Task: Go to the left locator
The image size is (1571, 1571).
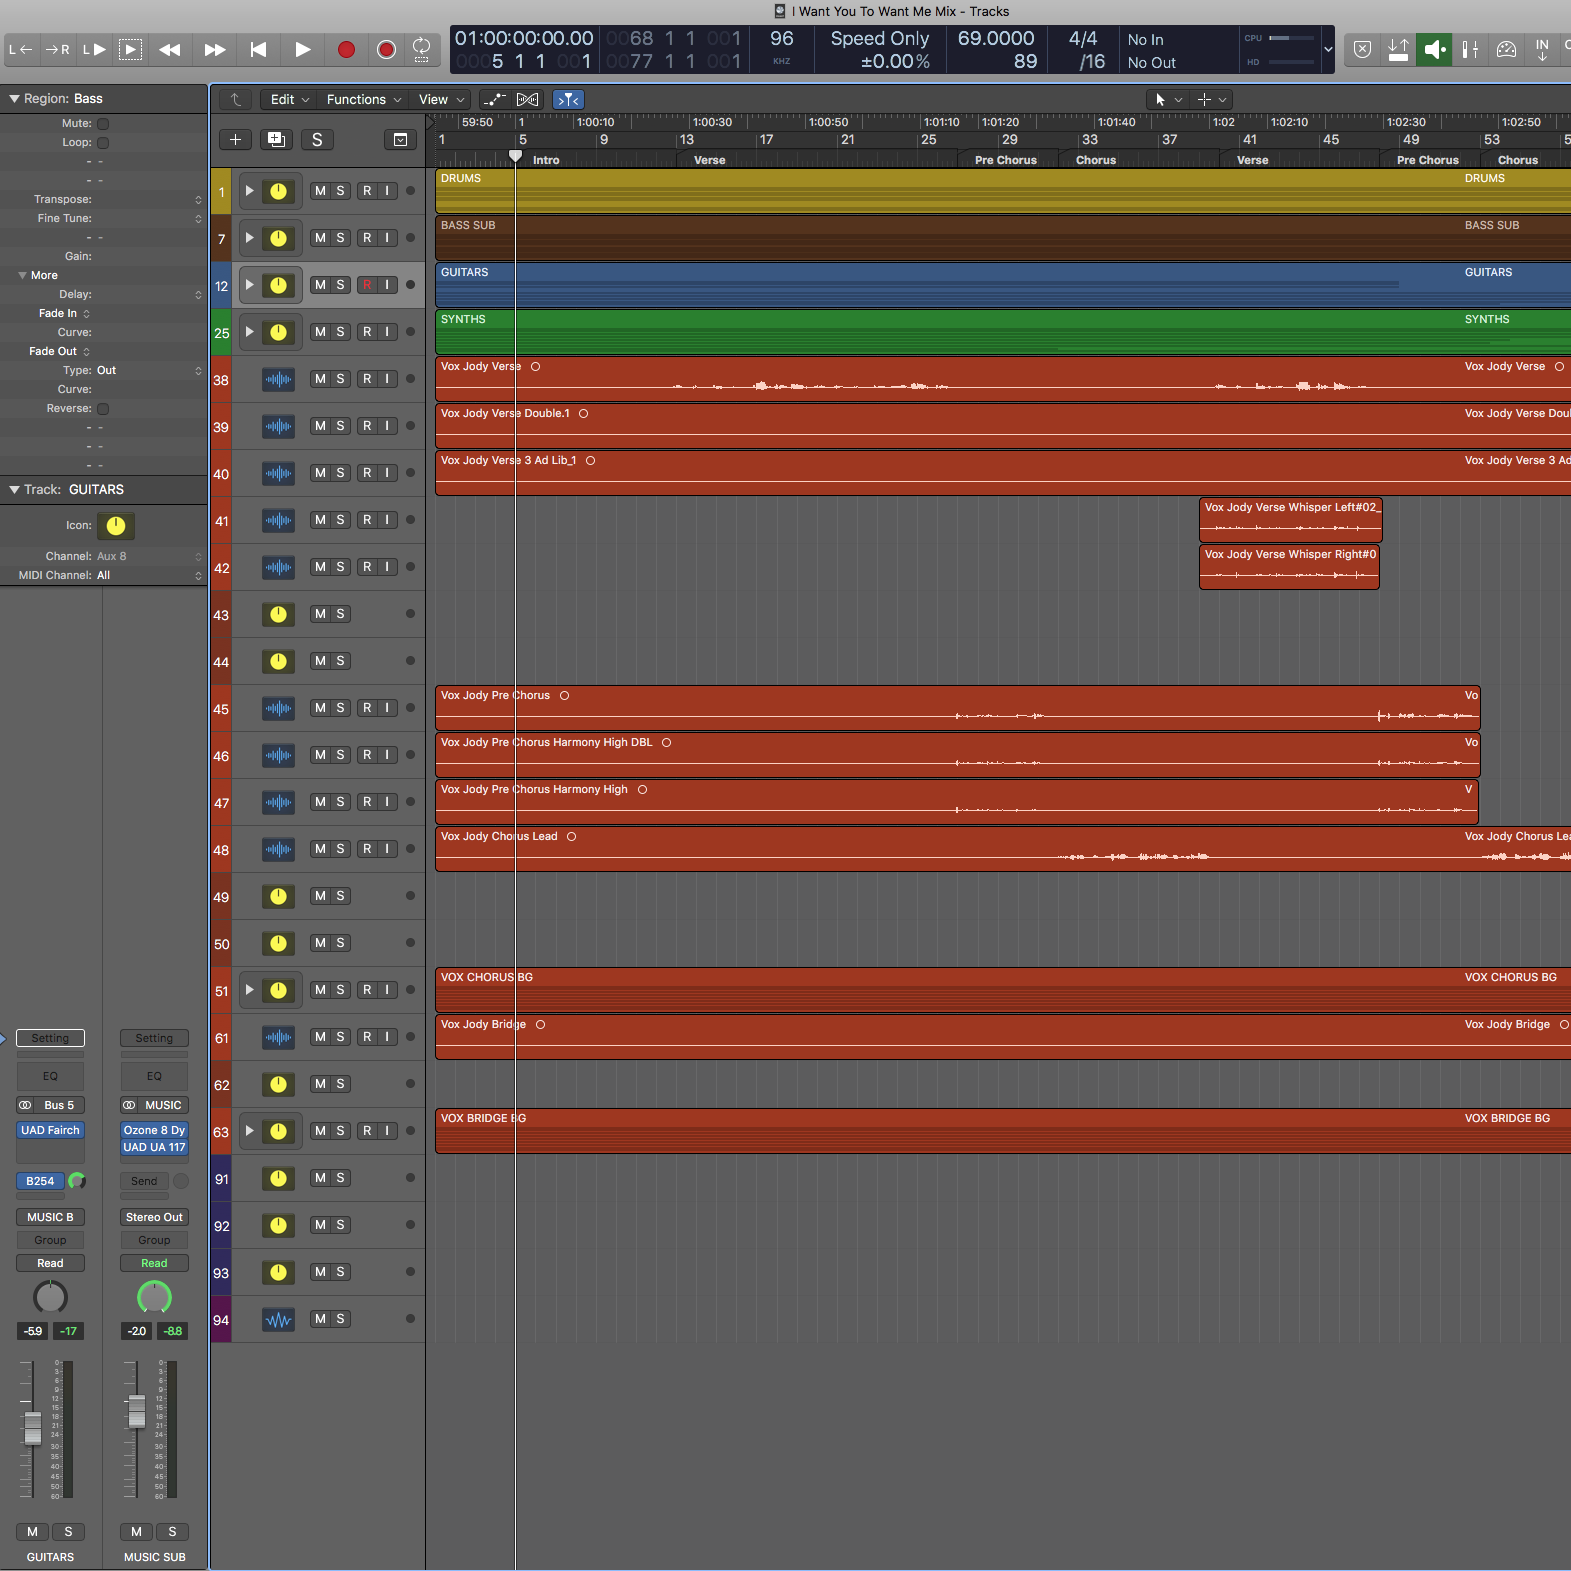Action: (20, 49)
